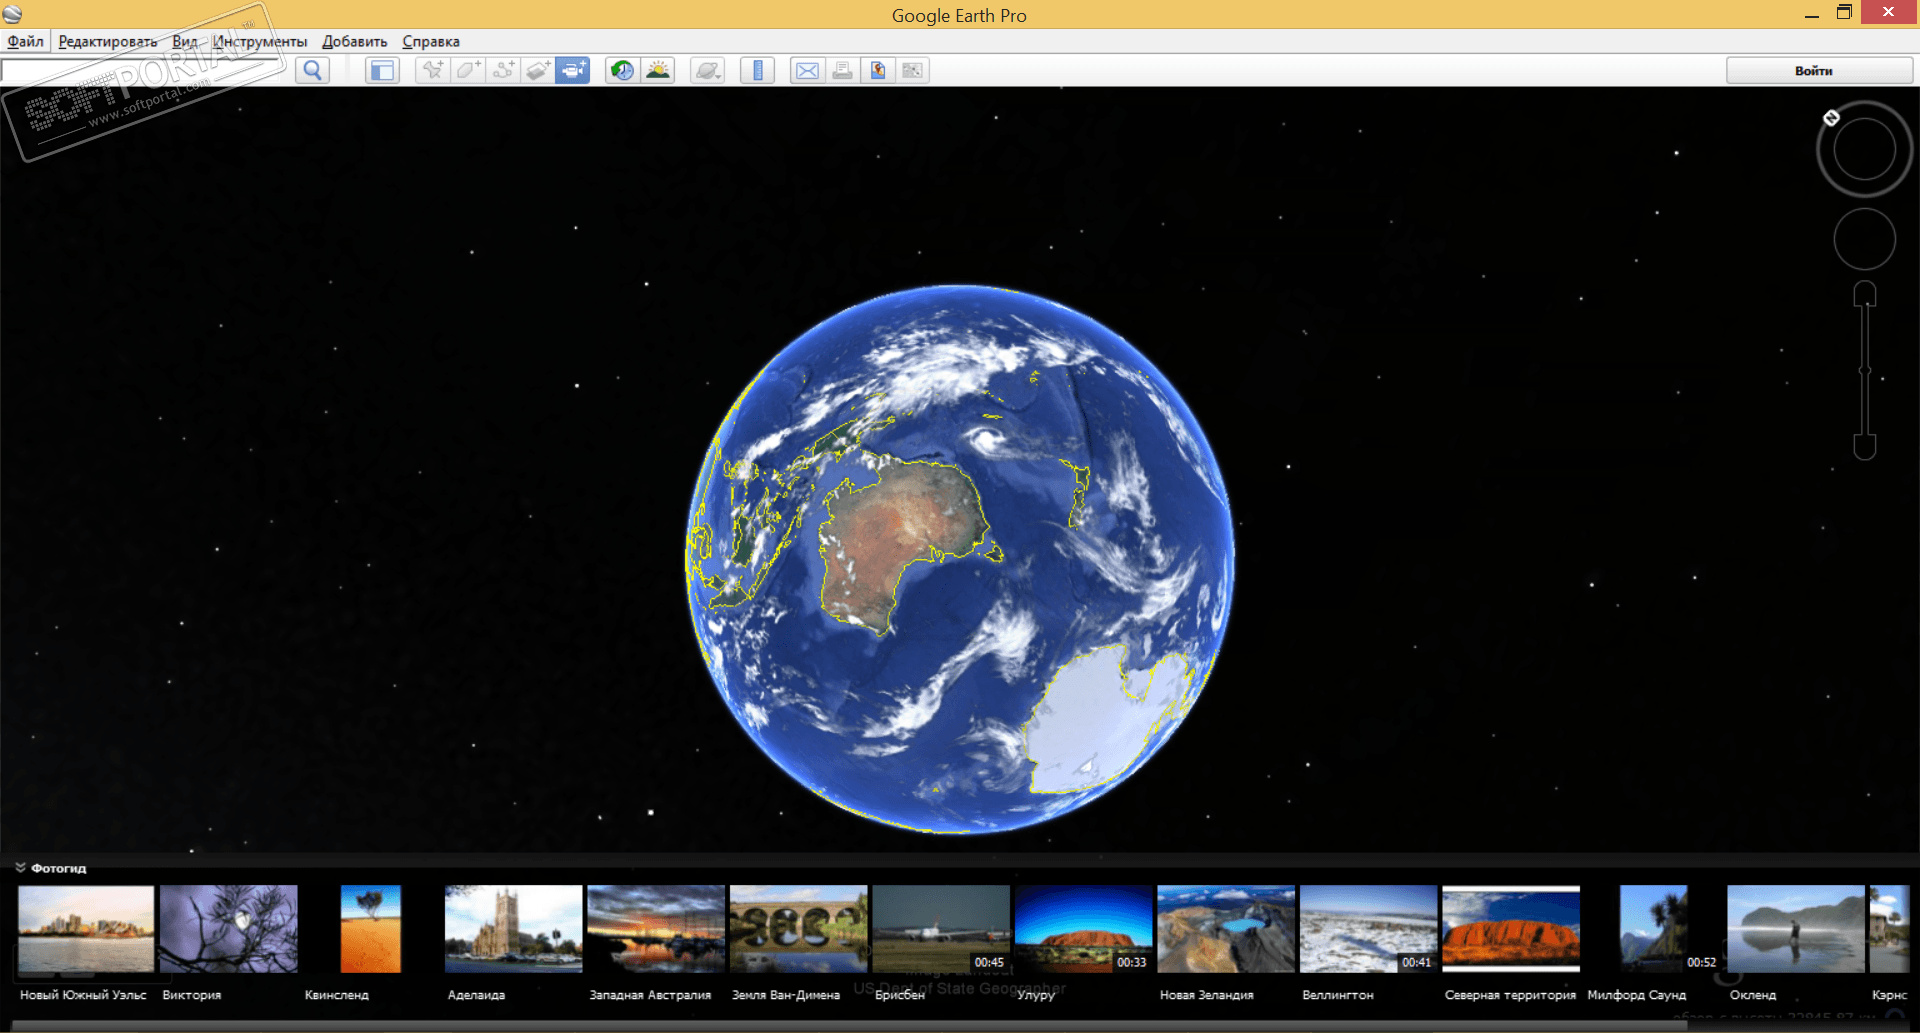This screenshot has width=1920, height=1033.
Task: Open the Вид menu
Action: [x=185, y=41]
